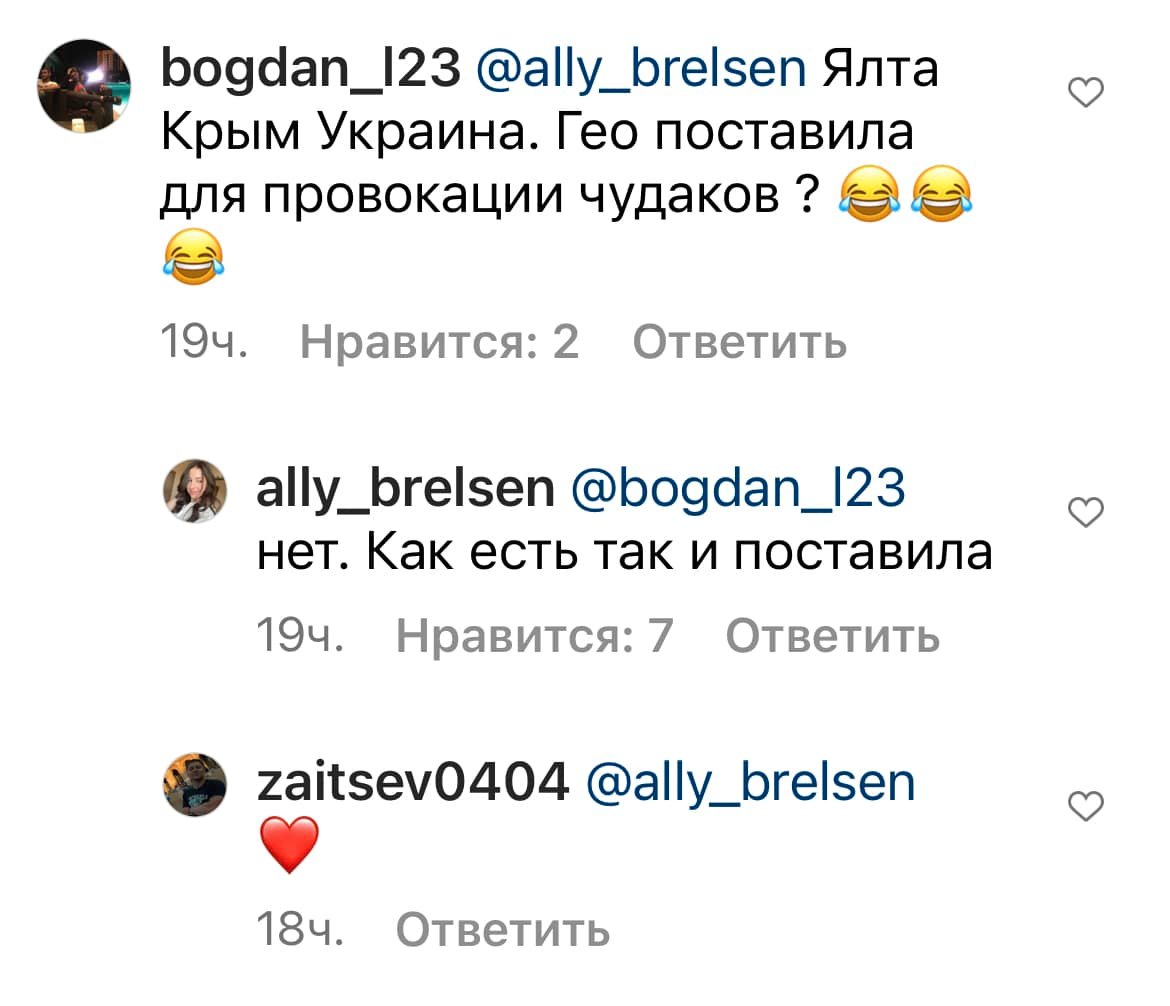Click 'Ответить' under zaitsev0404's comment
This screenshot has height=1006, width=1170.
coord(503,930)
